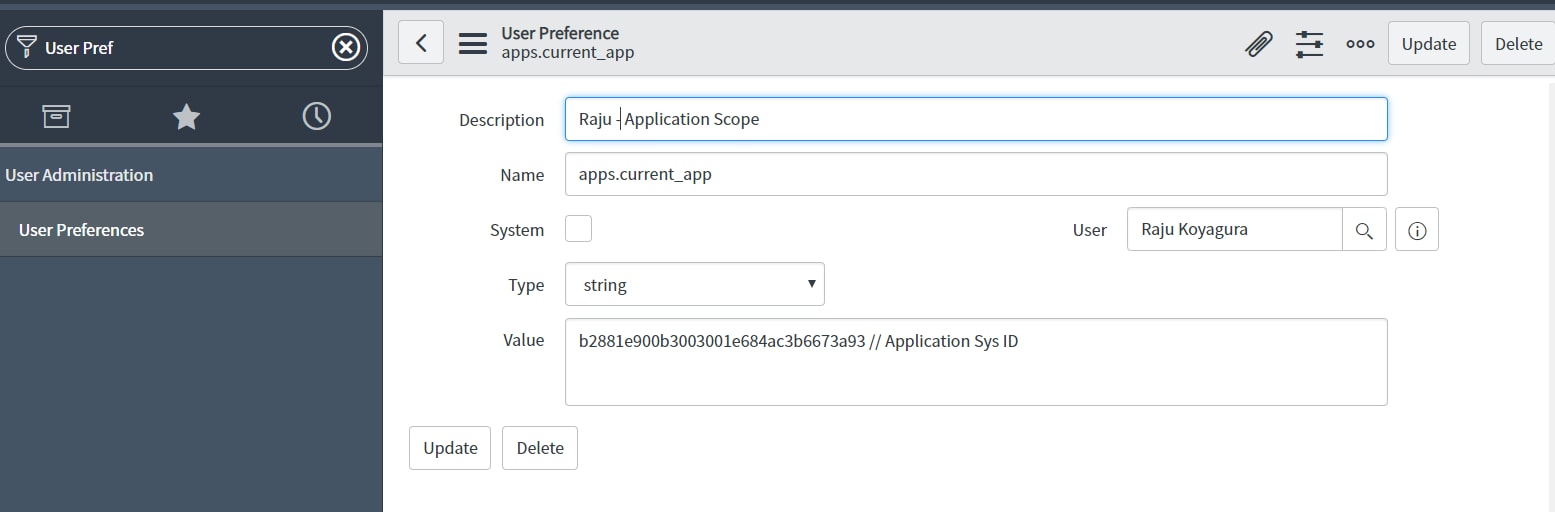The height and width of the screenshot is (512, 1555).
Task: Show user record info icon
Action: [x=1416, y=230]
